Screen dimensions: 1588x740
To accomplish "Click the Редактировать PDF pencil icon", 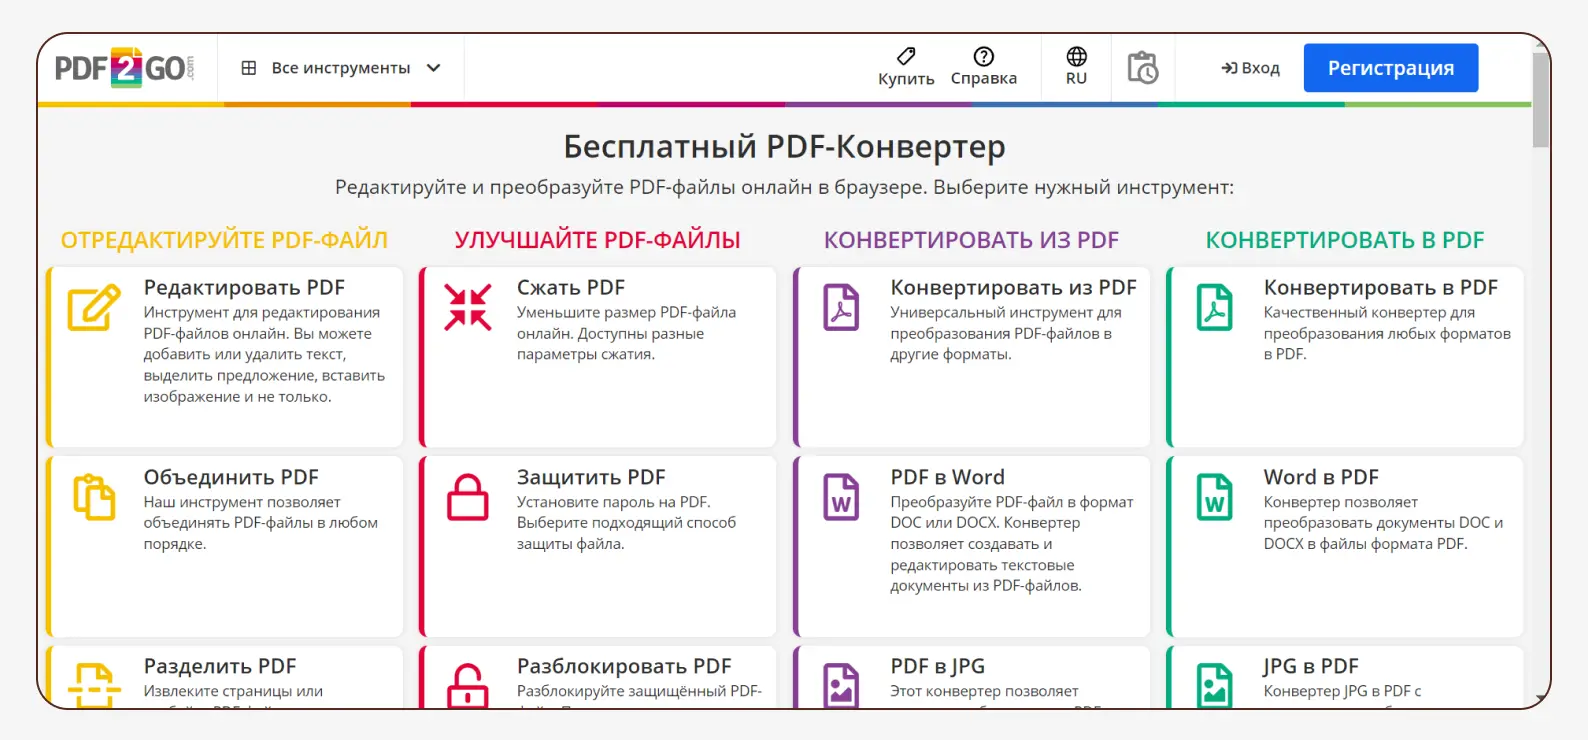I will click(x=94, y=307).
